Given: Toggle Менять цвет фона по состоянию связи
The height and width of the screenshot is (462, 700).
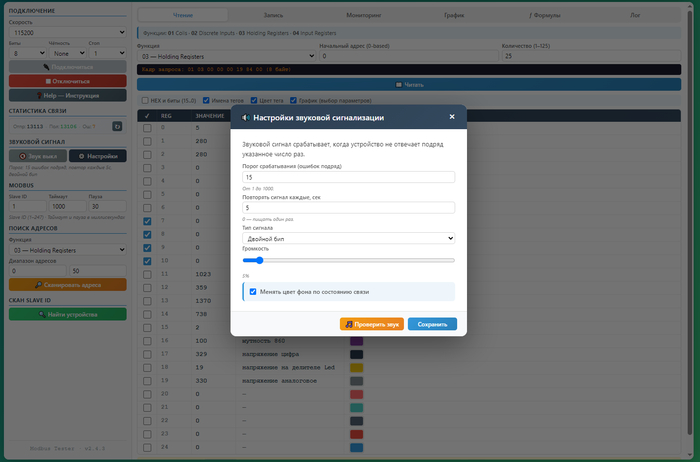Looking at the screenshot, I should click(x=253, y=291).
